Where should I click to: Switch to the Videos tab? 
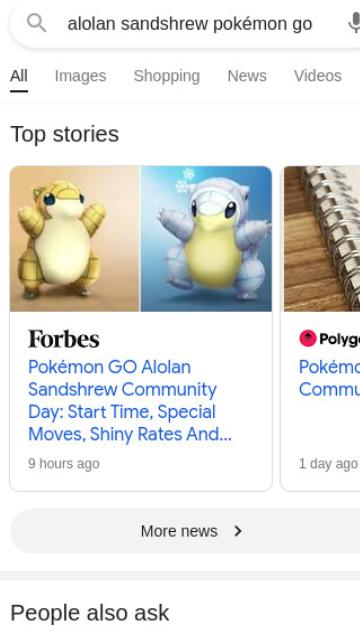click(x=318, y=76)
